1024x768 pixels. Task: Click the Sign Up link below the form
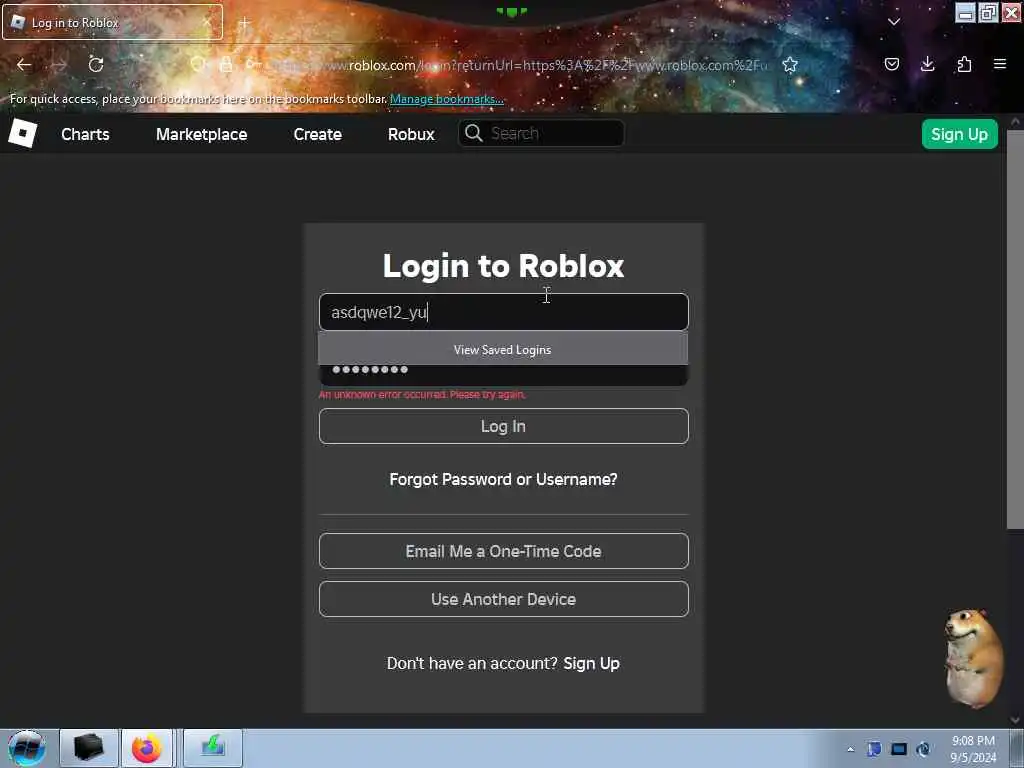click(591, 664)
